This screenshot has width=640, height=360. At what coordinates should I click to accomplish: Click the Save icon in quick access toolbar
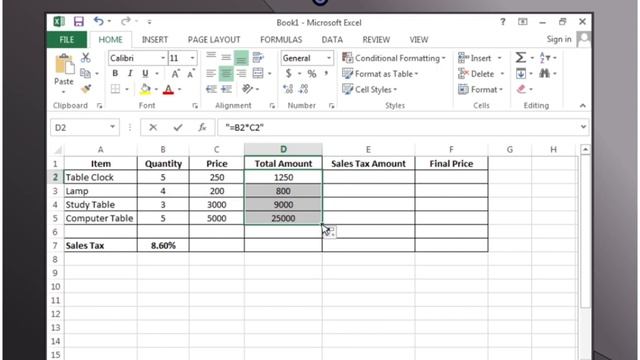click(x=78, y=21)
